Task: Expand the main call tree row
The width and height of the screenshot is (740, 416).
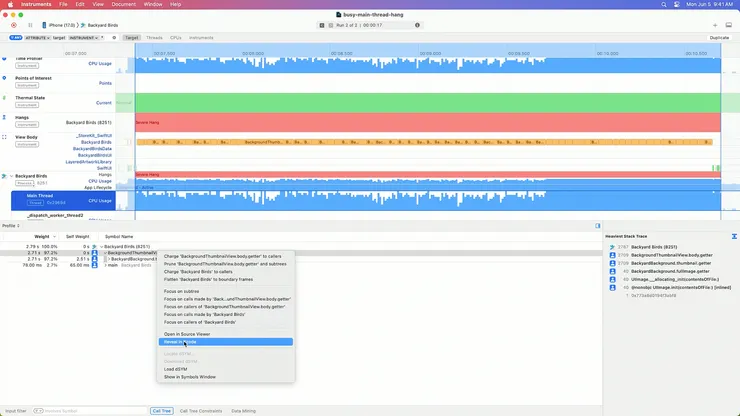Action: [x=105, y=265]
